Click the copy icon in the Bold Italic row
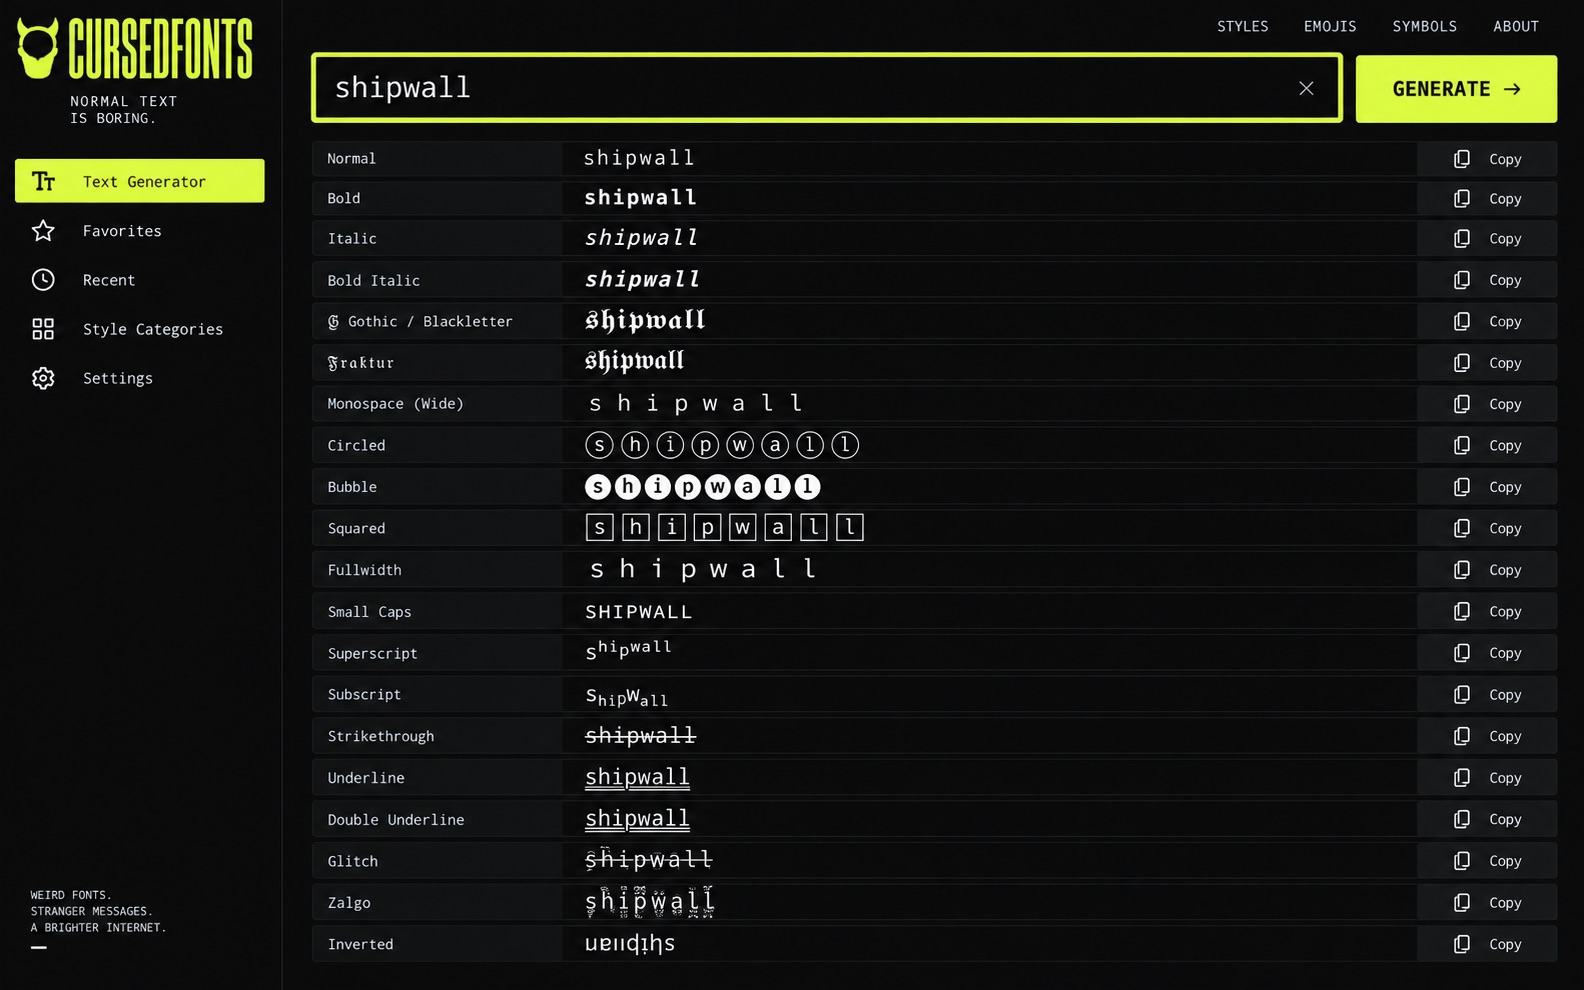 pyautogui.click(x=1462, y=280)
